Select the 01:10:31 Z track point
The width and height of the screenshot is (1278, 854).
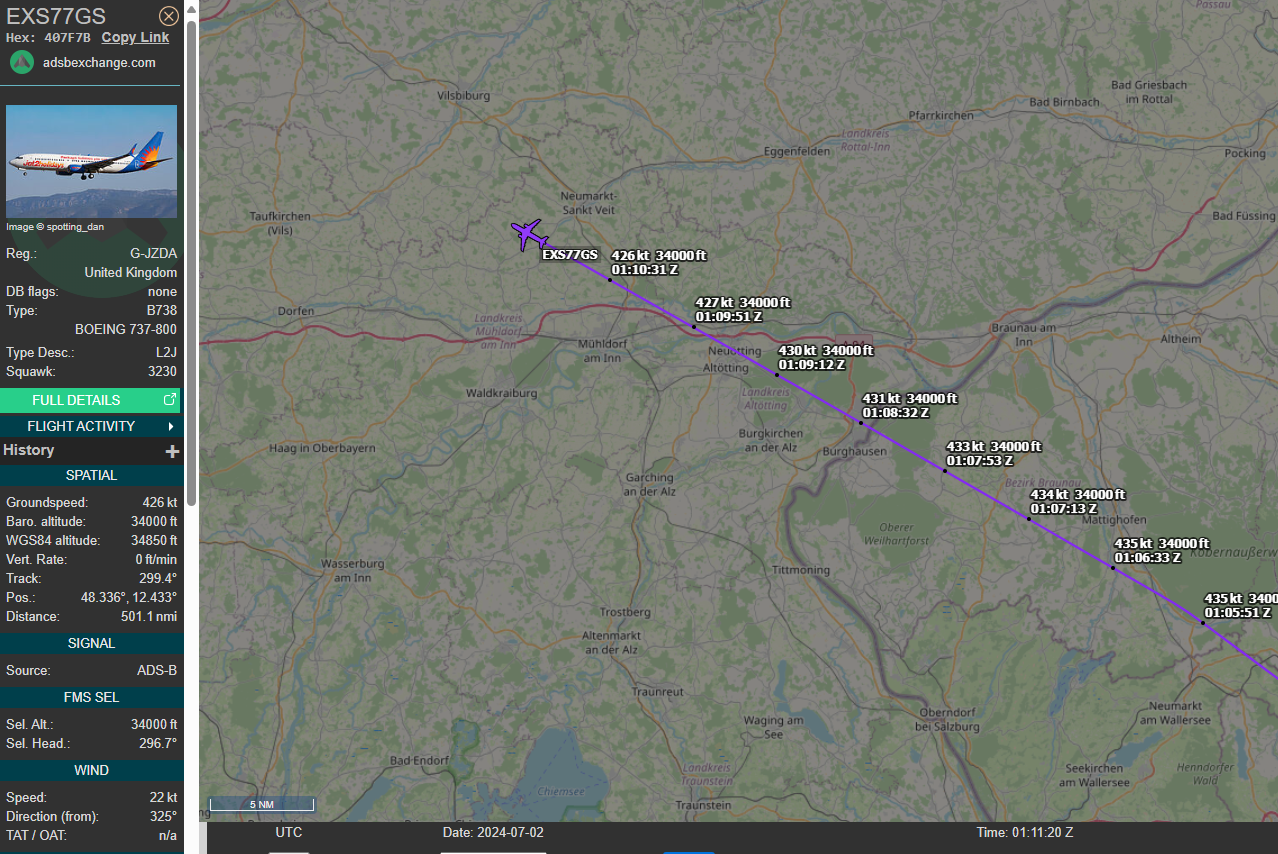click(610, 280)
